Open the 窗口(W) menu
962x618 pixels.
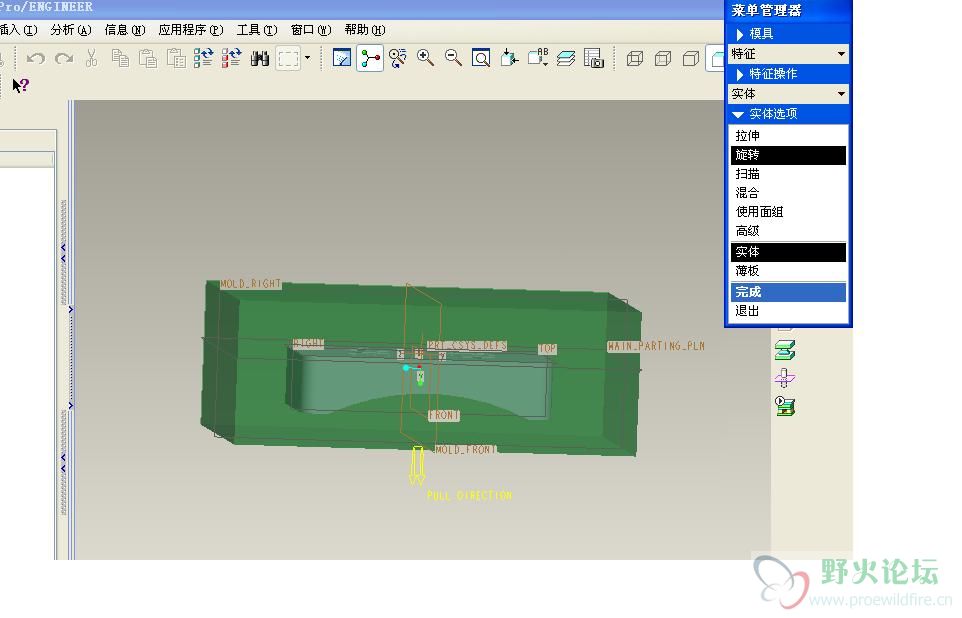(x=311, y=29)
